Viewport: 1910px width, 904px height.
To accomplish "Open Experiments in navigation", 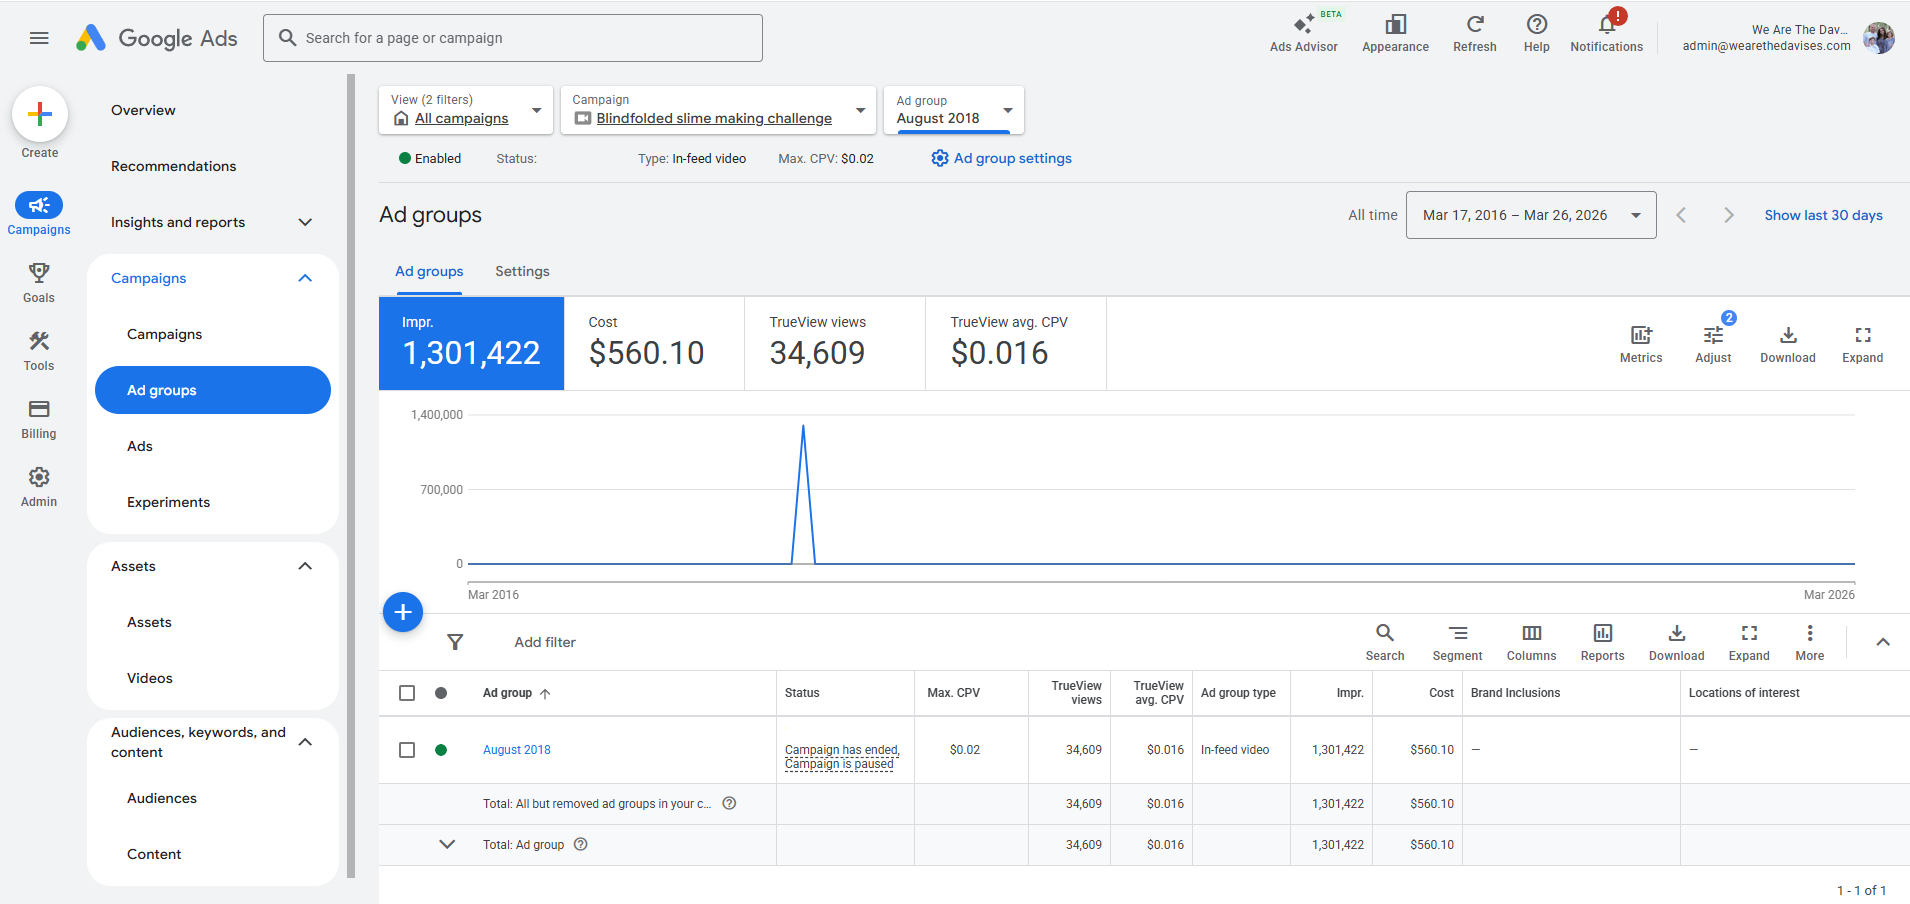I will point(168,502).
